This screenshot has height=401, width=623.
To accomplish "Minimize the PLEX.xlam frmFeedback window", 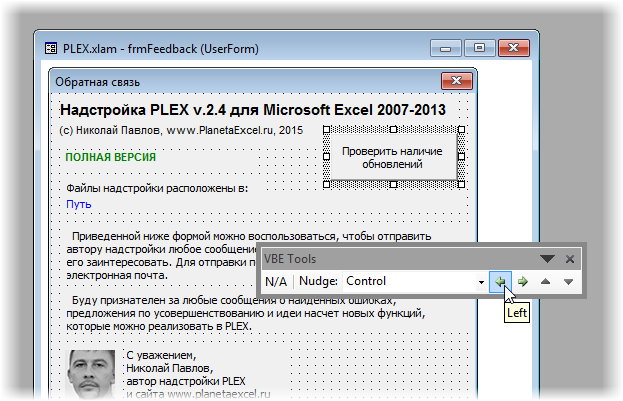I will point(445,48).
